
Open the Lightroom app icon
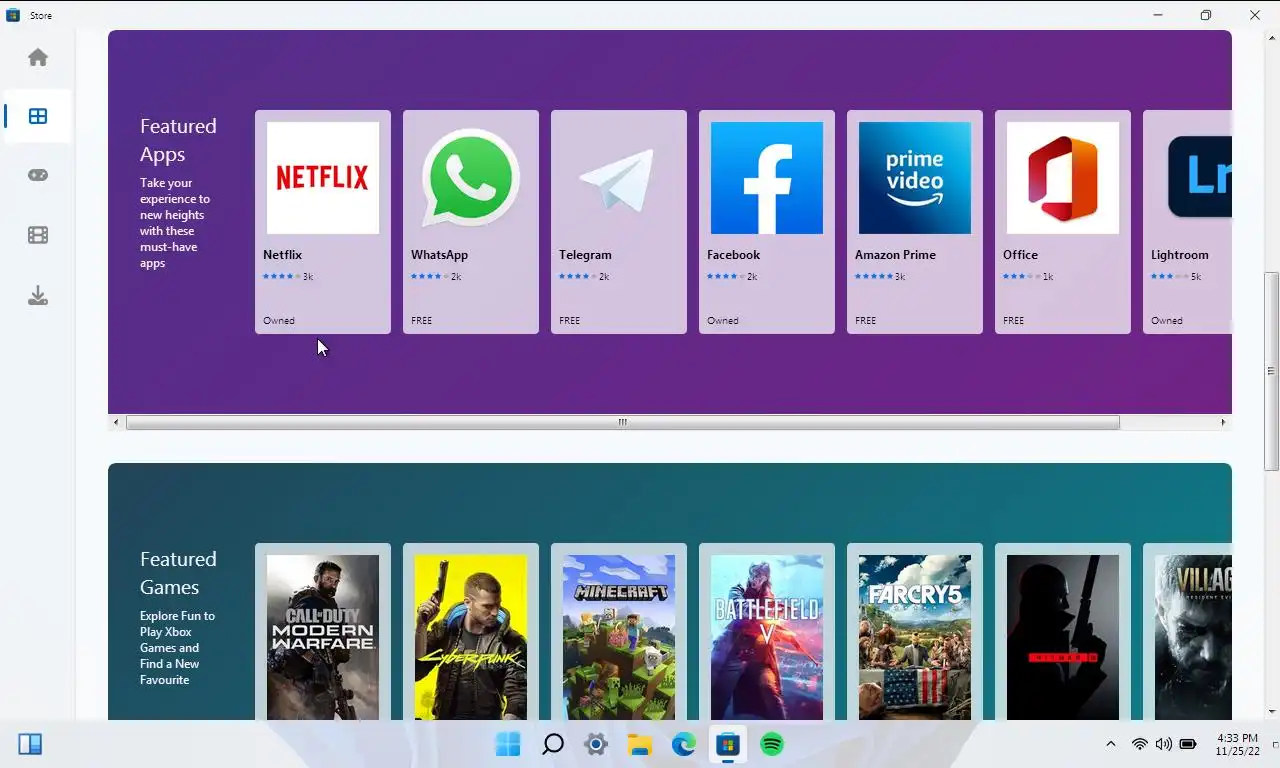click(1199, 178)
